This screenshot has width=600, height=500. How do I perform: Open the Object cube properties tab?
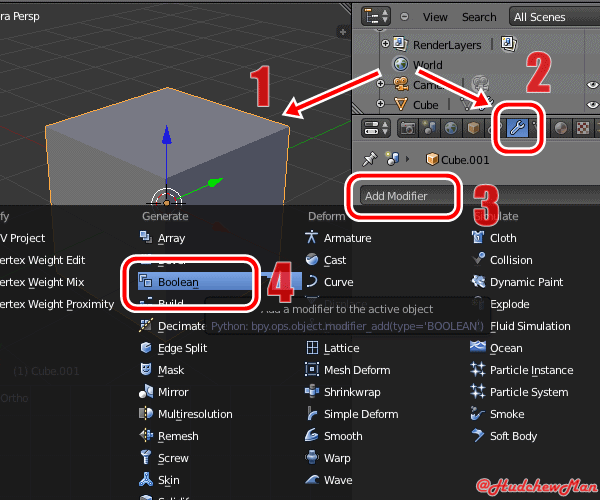pos(473,128)
